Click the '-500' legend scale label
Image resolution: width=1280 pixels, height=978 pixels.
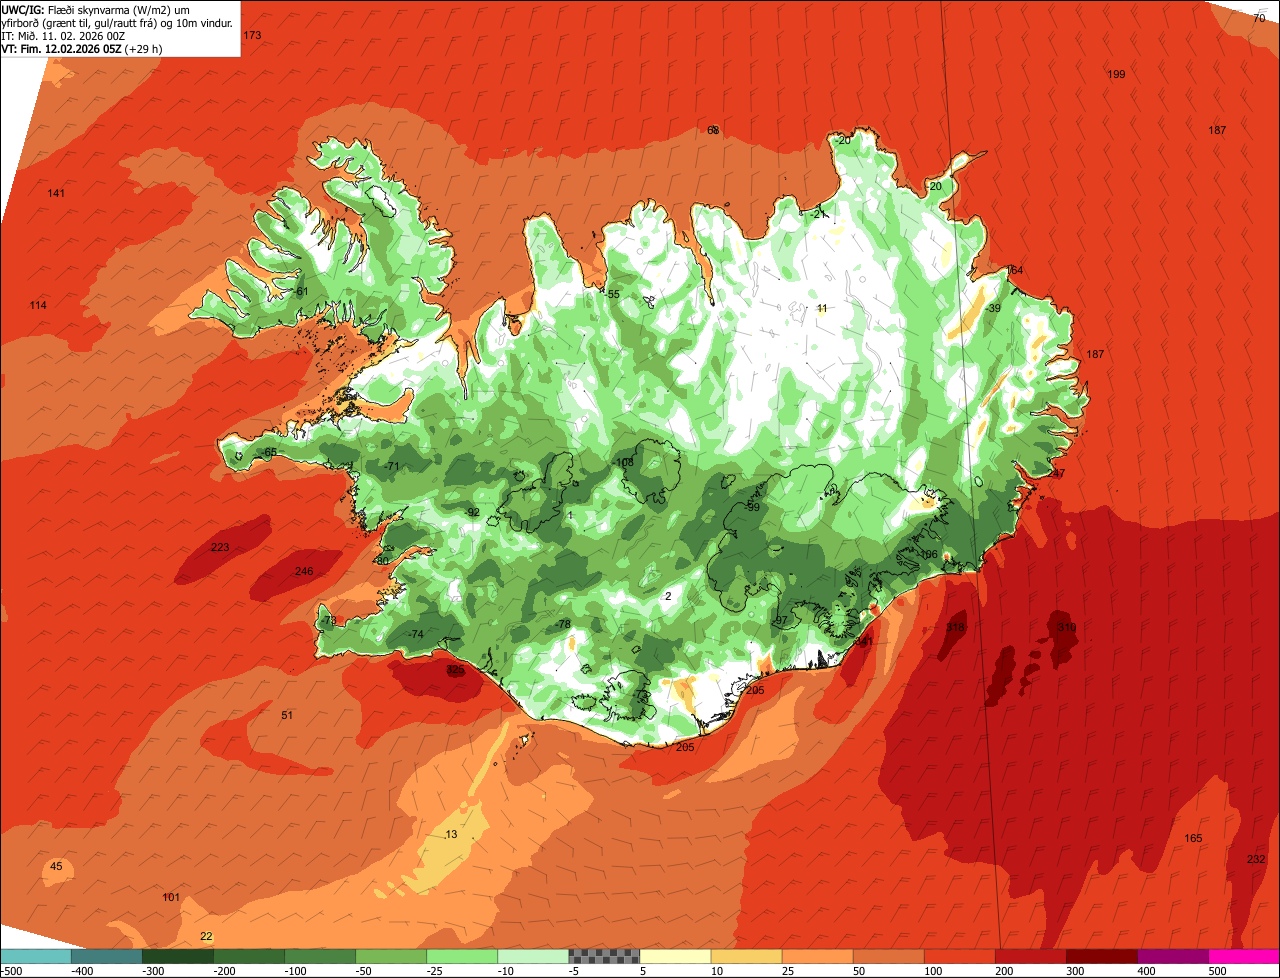click(x=12, y=971)
